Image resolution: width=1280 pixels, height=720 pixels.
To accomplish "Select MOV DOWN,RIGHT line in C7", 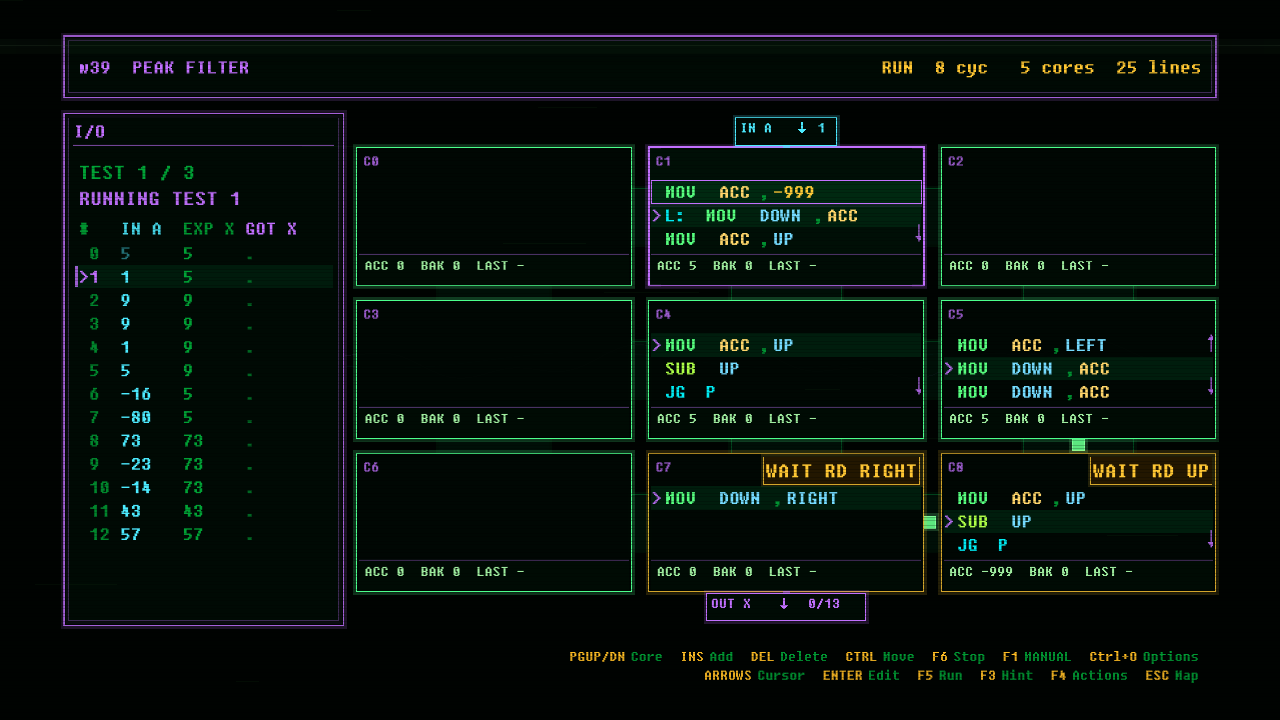I will click(786, 498).
